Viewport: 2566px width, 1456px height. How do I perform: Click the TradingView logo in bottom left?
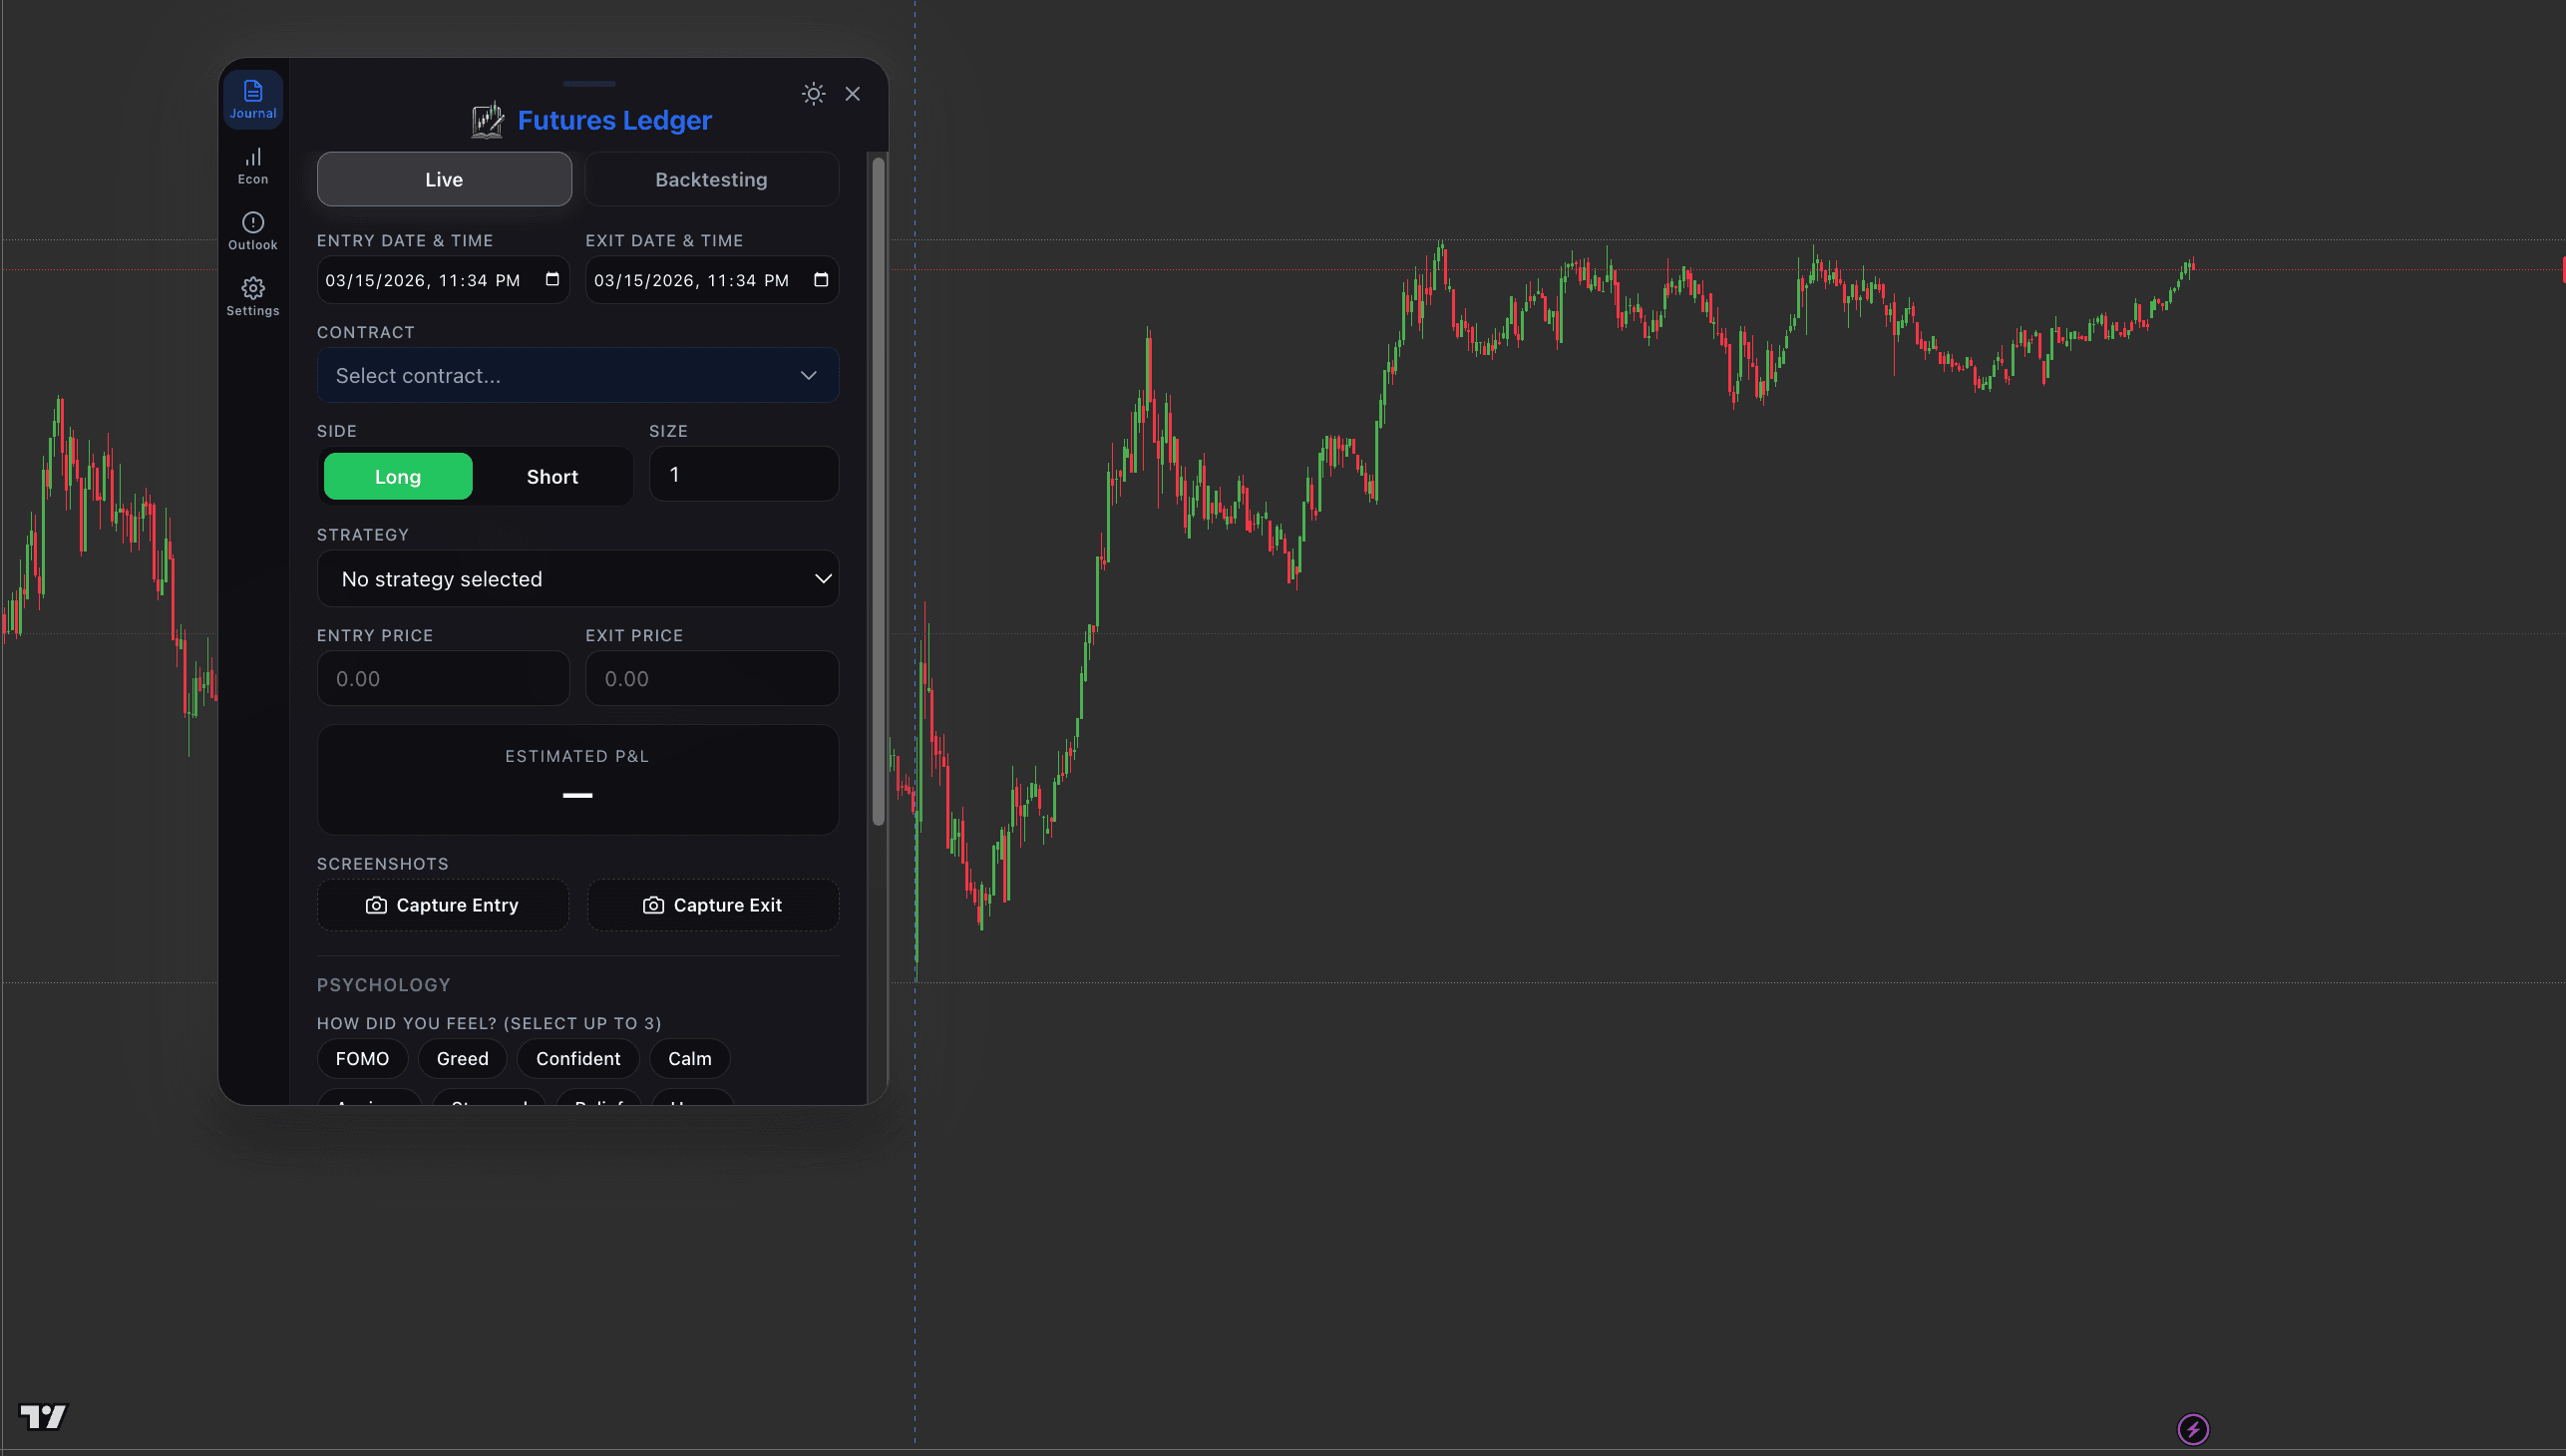point(45,1417)
